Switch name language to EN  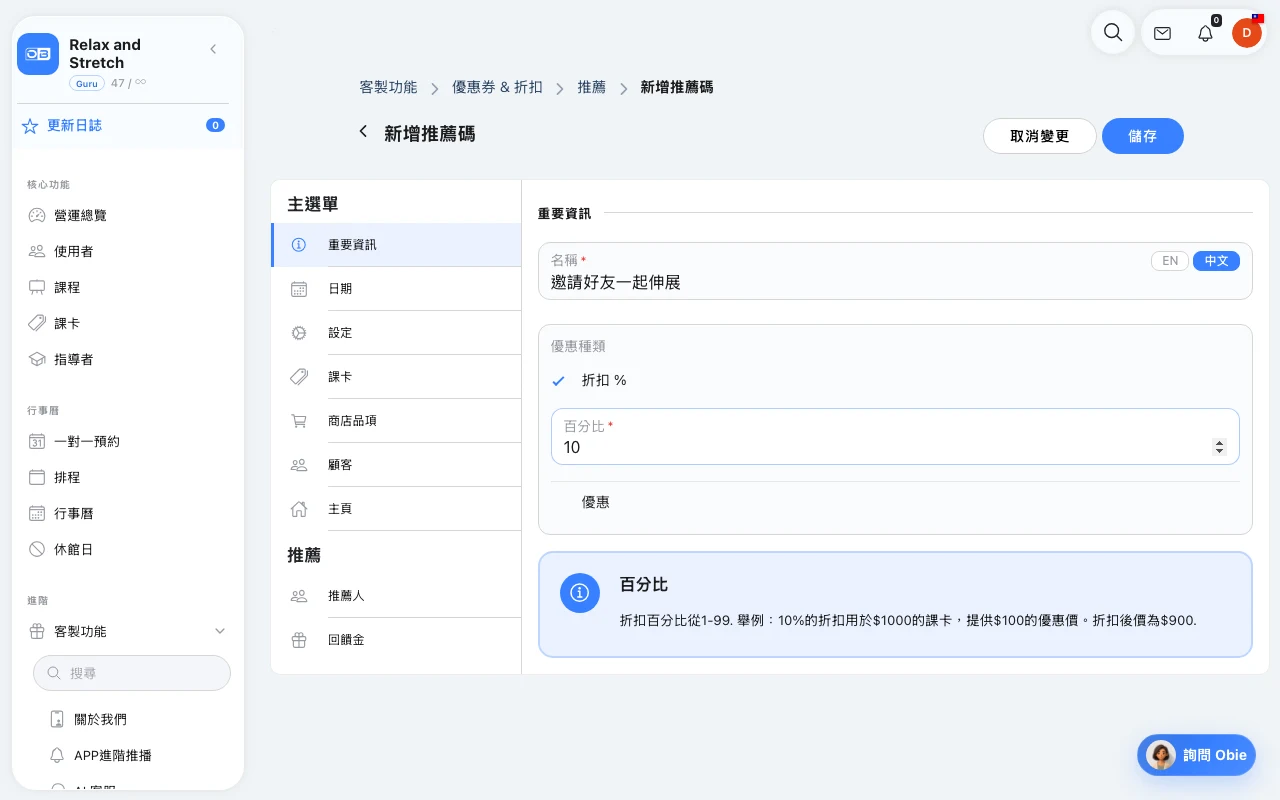[1170, 261]
